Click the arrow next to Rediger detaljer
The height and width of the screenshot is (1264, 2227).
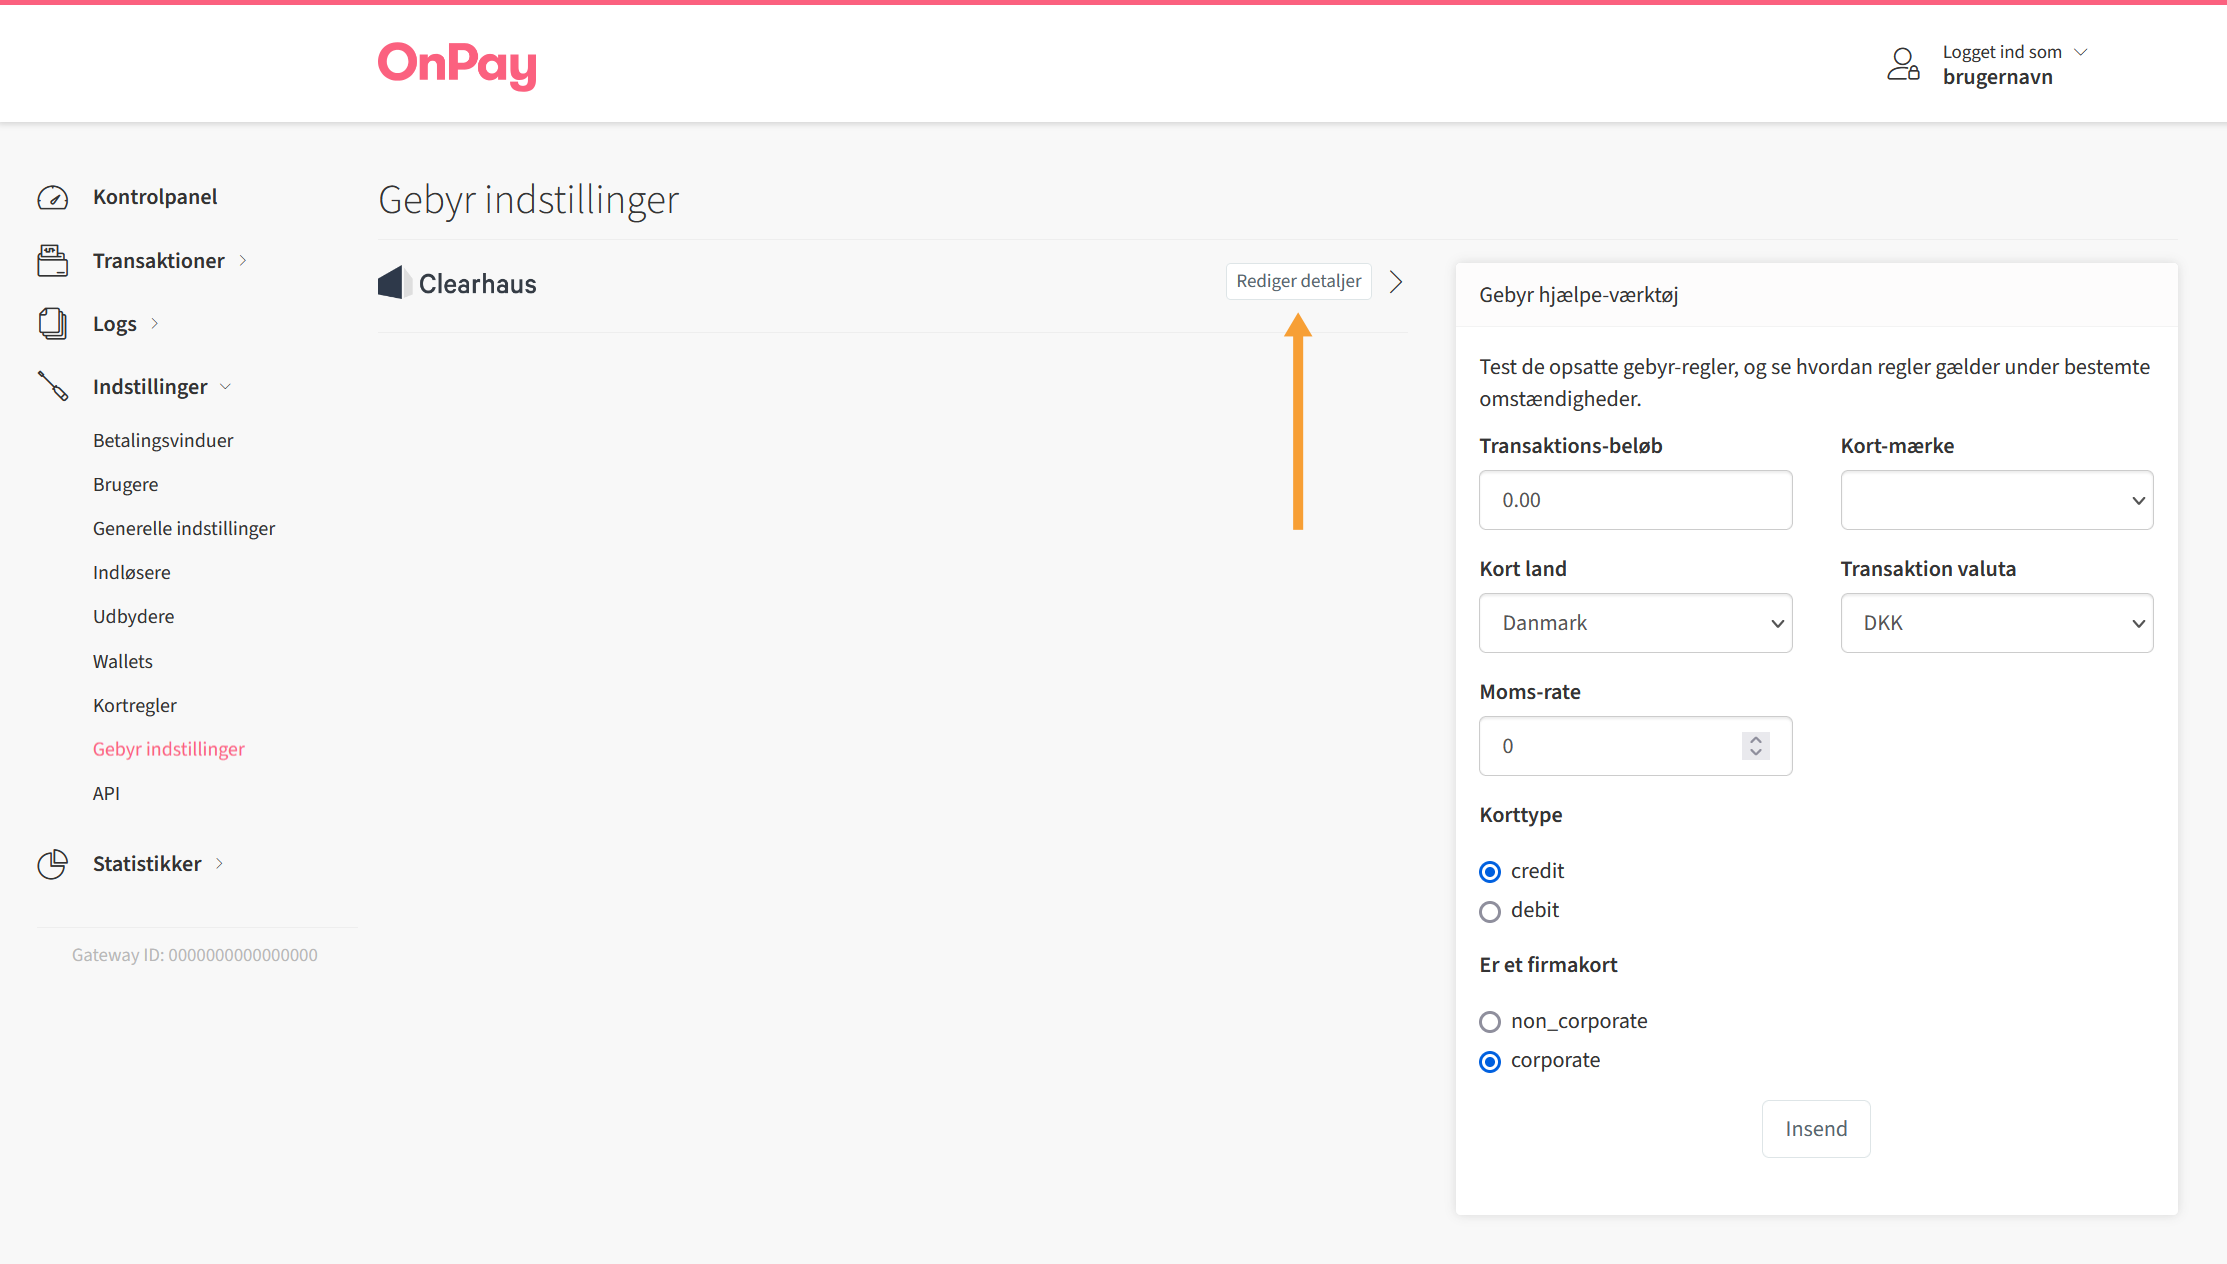pyautogui.click(x=1395, y=282)
